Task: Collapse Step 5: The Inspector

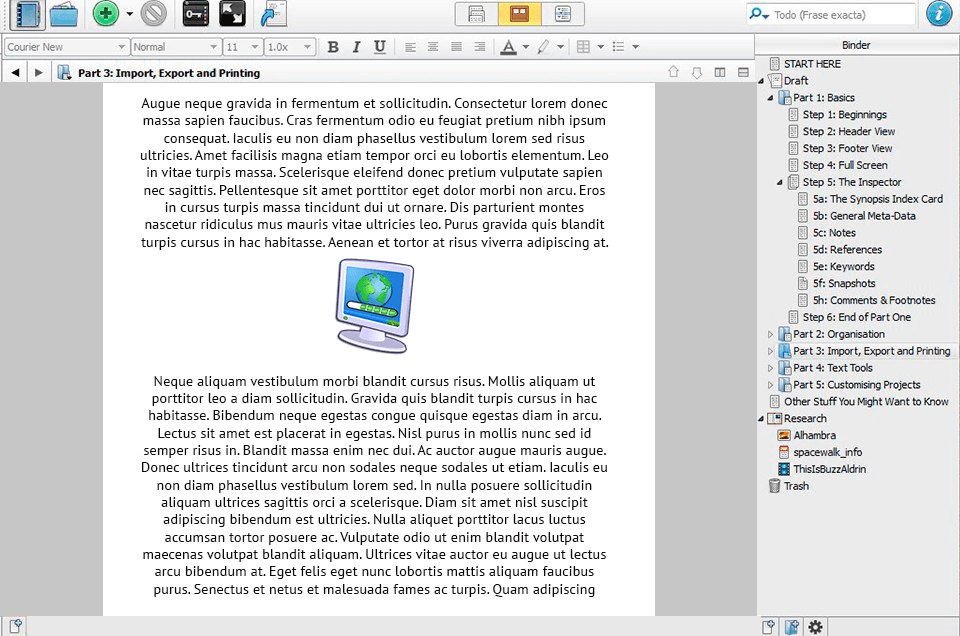Action: tap(779, 182)
